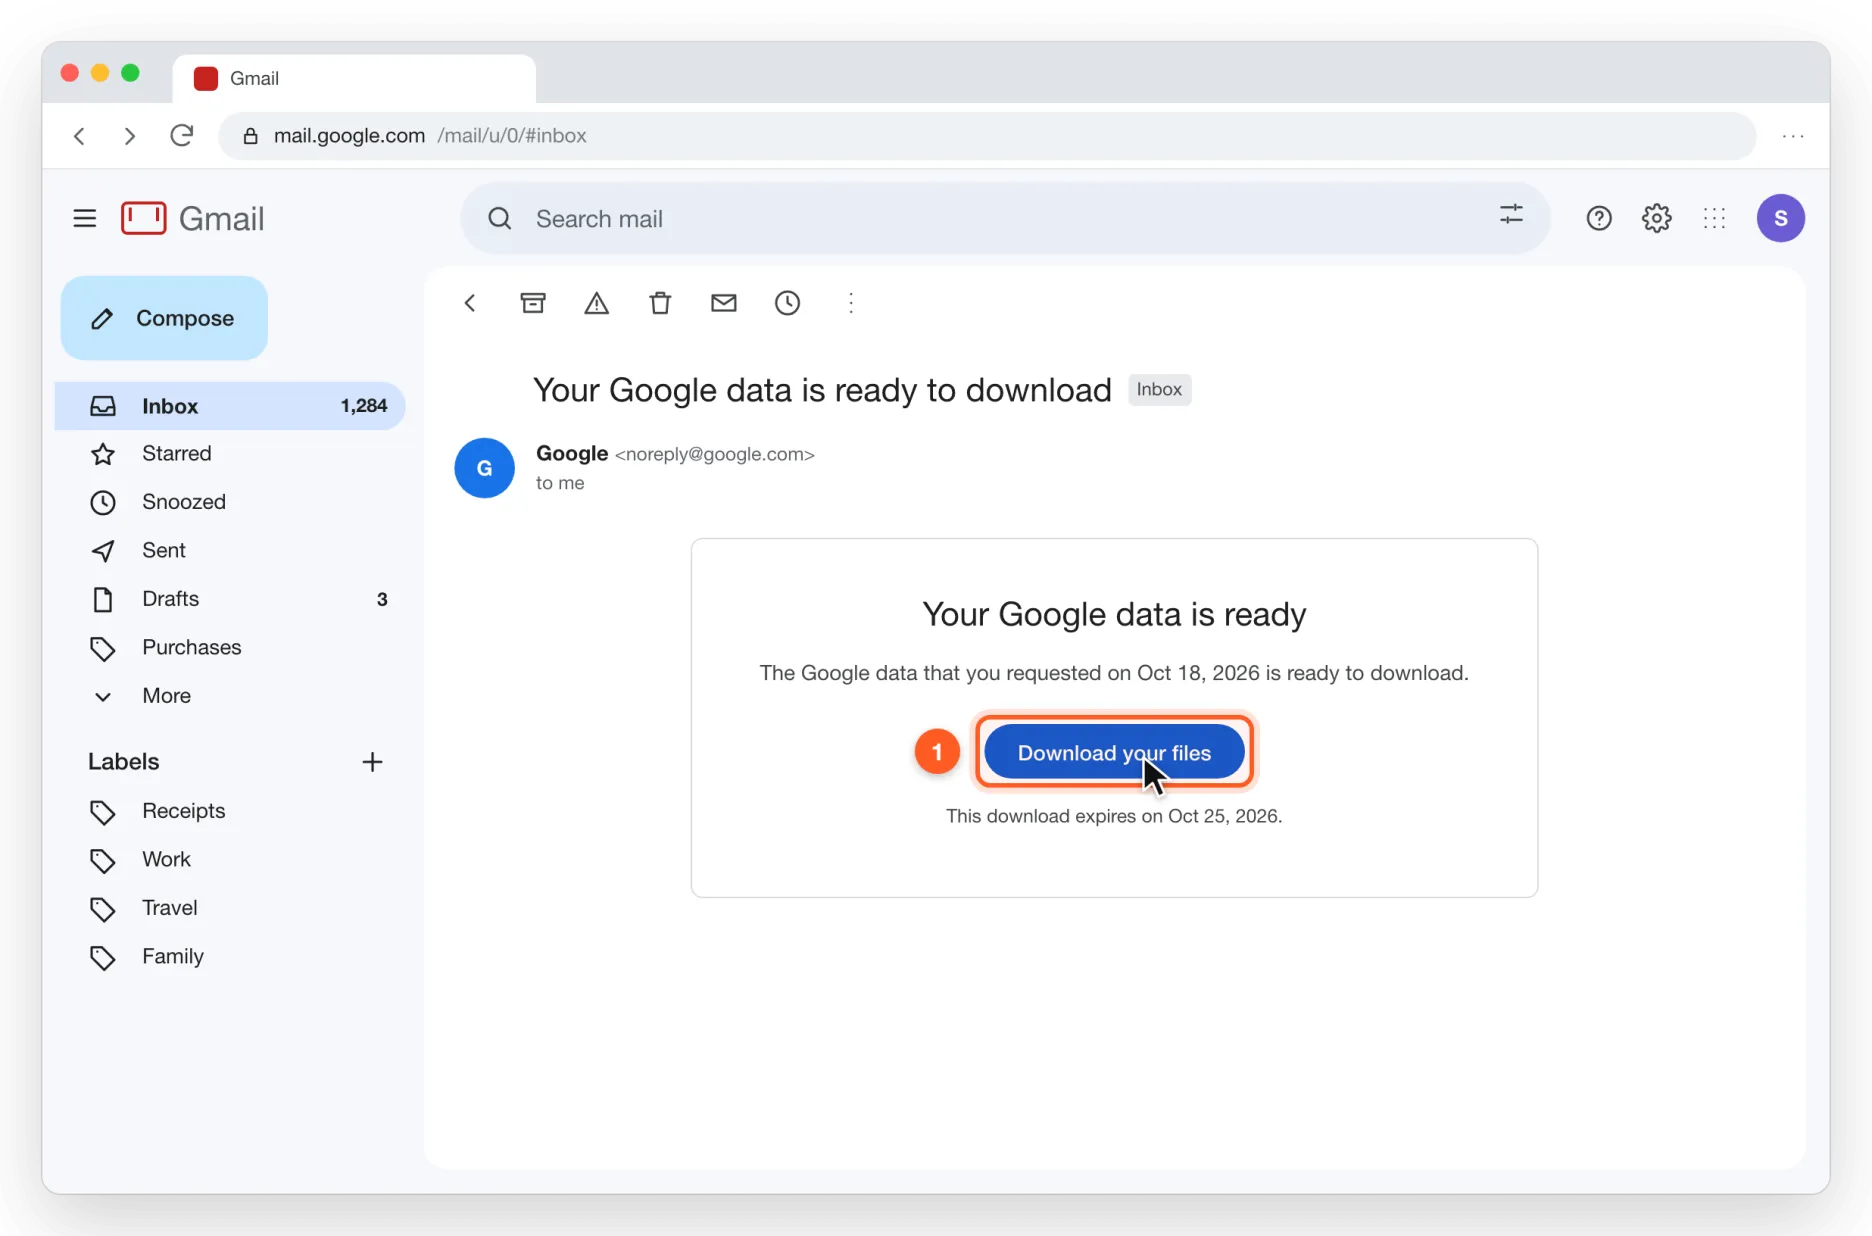
Task: Click the Gmail logo
Action: 192,218
